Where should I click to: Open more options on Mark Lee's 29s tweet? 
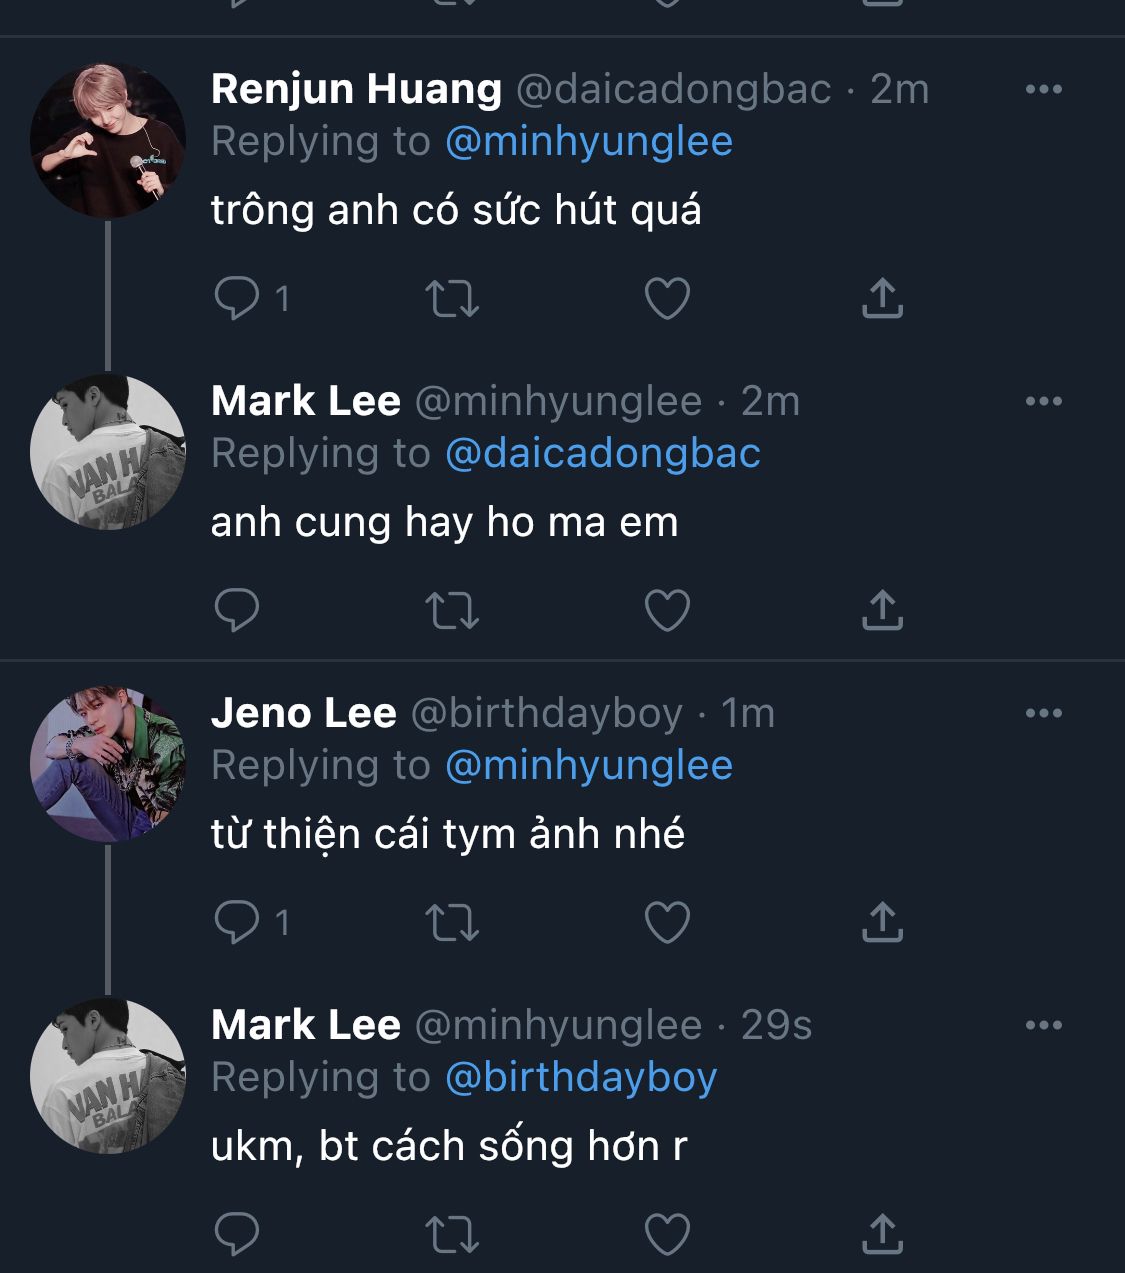(1043, 1025)
